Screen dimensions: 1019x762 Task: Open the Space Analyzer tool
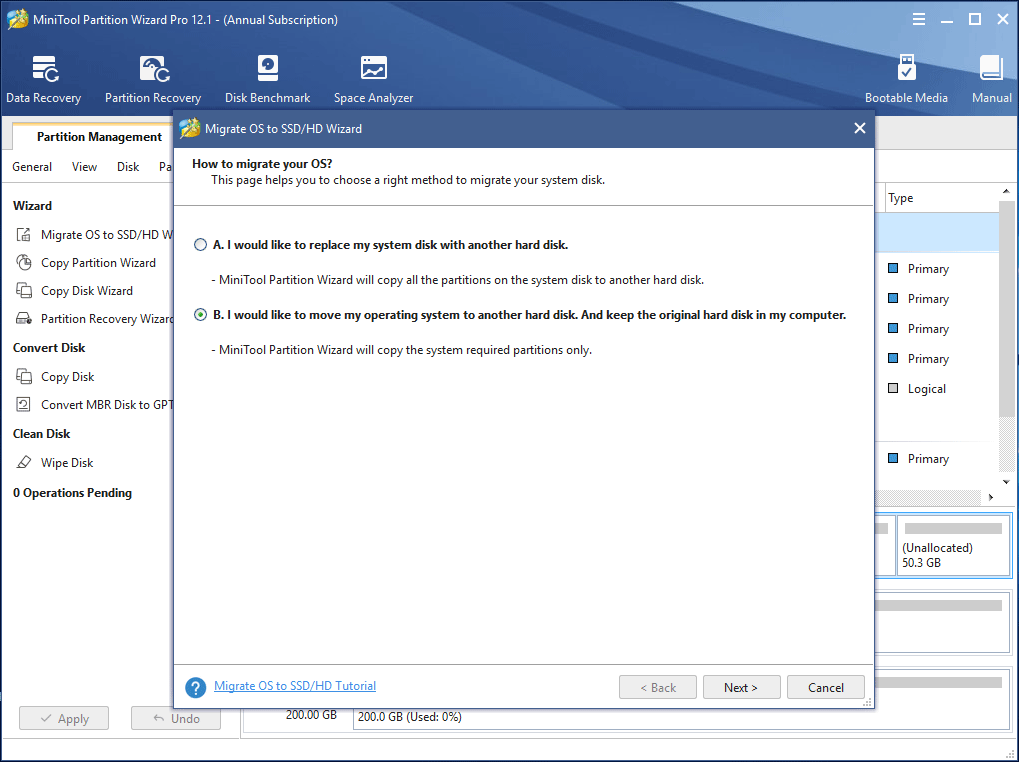click(374, 79)
